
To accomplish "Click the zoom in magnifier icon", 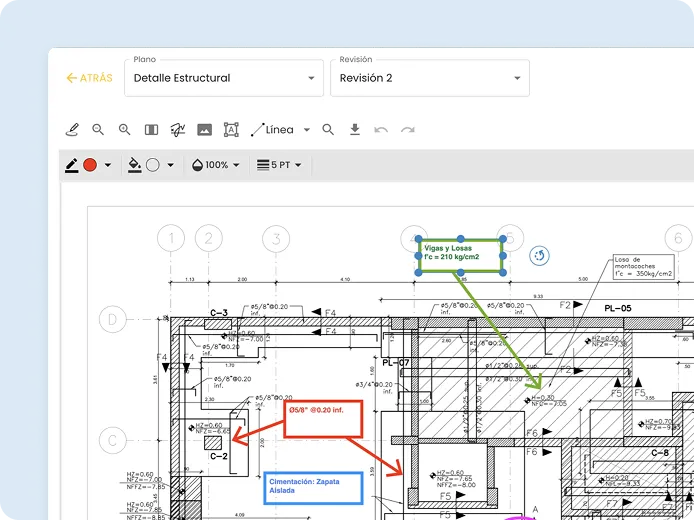I will [124, 129].
